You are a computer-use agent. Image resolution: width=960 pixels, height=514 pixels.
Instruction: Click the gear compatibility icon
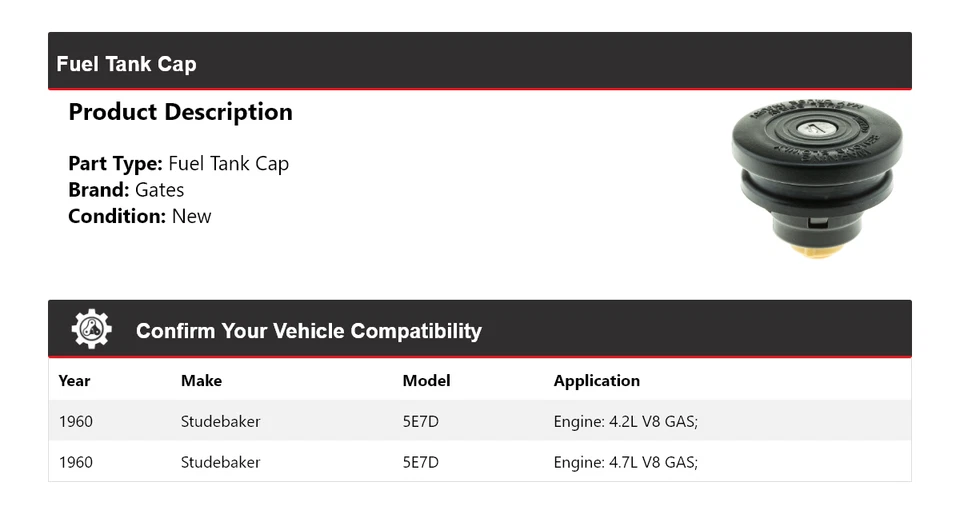pos(91,329)
